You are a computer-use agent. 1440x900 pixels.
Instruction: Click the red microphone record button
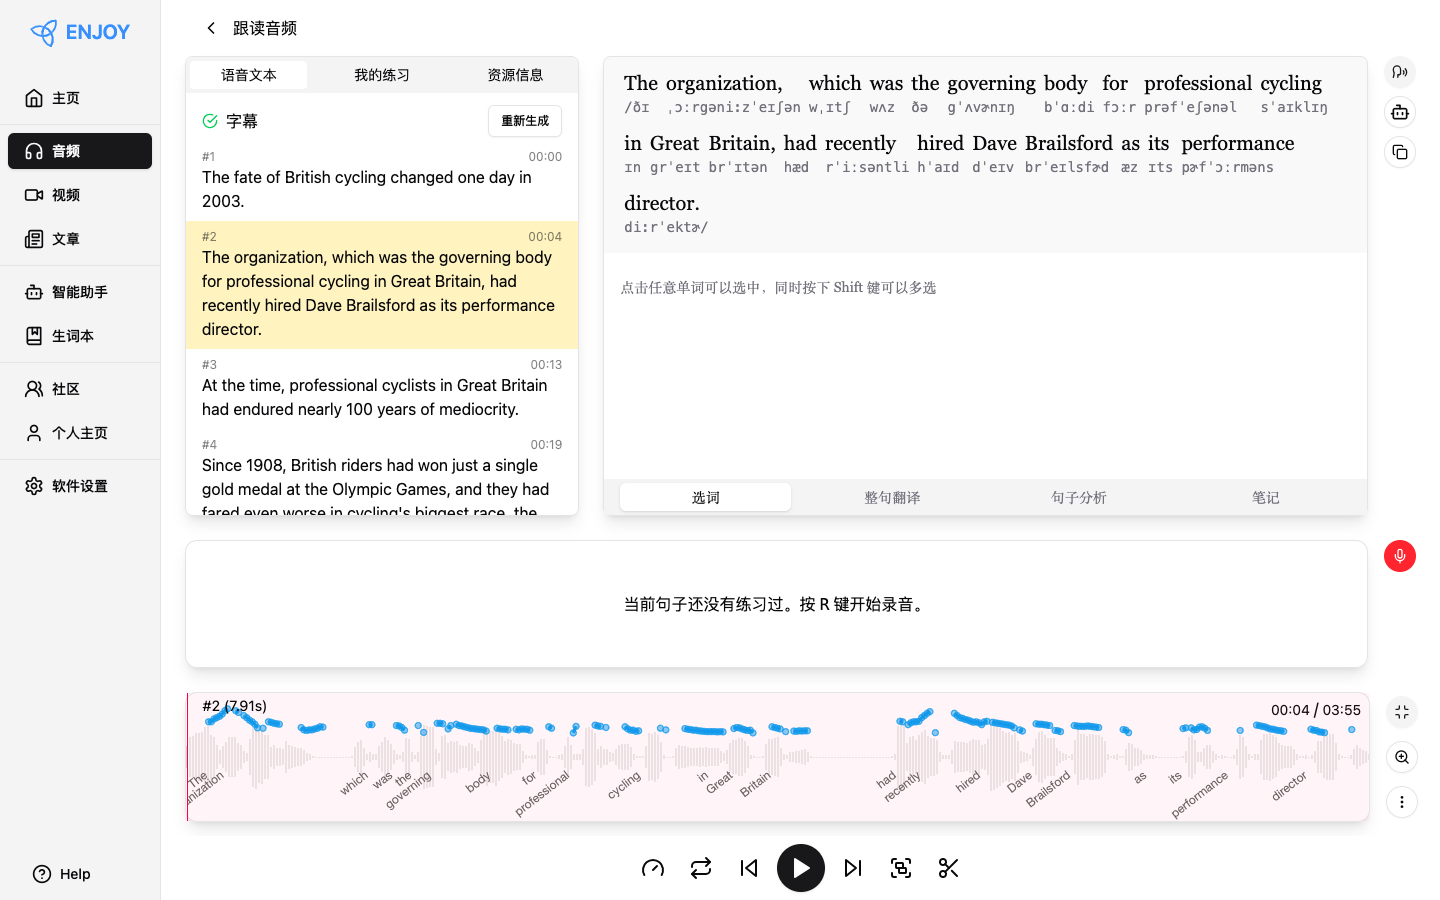click(x=1399, y=556)
